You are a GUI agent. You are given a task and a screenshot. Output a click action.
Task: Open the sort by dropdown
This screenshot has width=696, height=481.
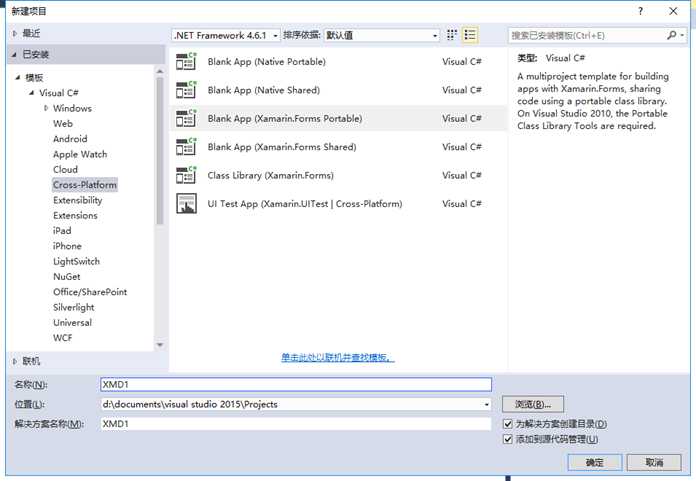point(382,35)
